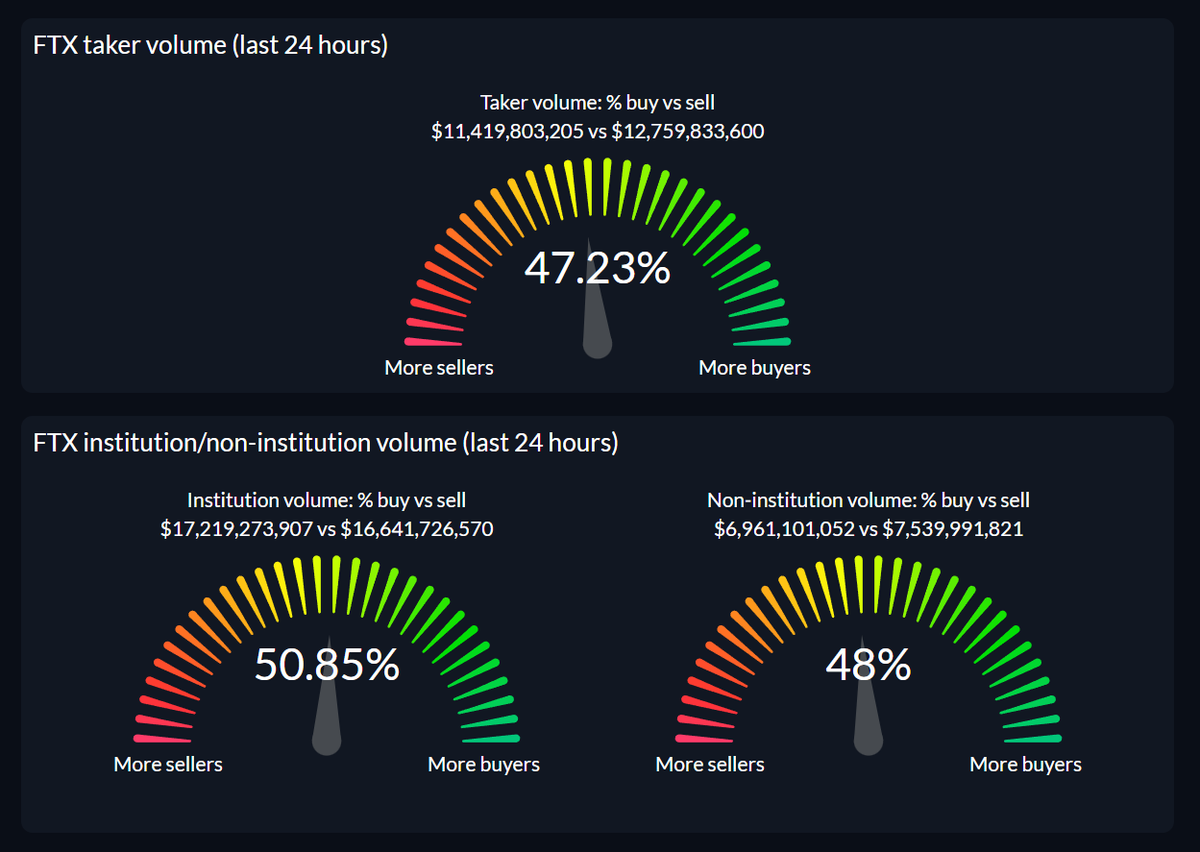1200x852 pixels.
Task: Click the 48% gauge reading
Action: tap(868, 666)
